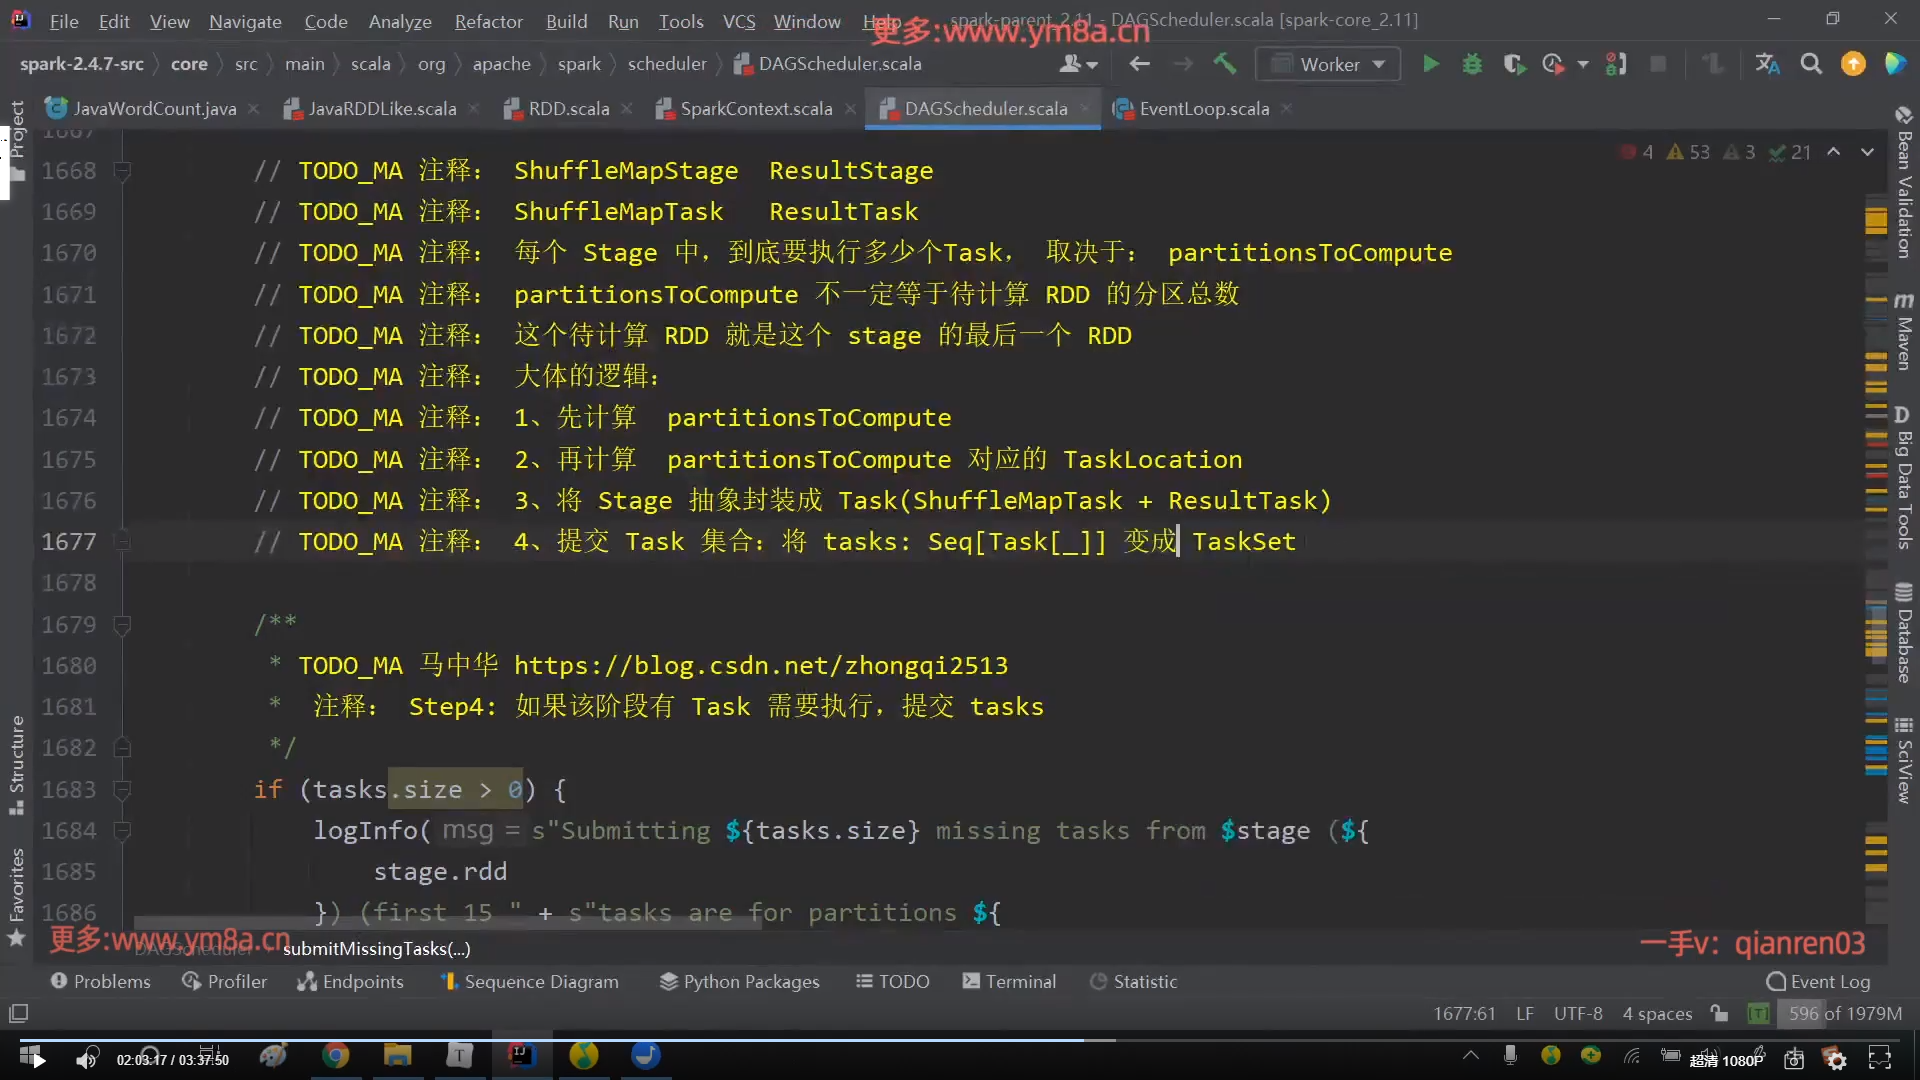Screen dimensions: 1920x1080
Task: Run with Coverage shield icon
Action: click(x=1513, y=64)
